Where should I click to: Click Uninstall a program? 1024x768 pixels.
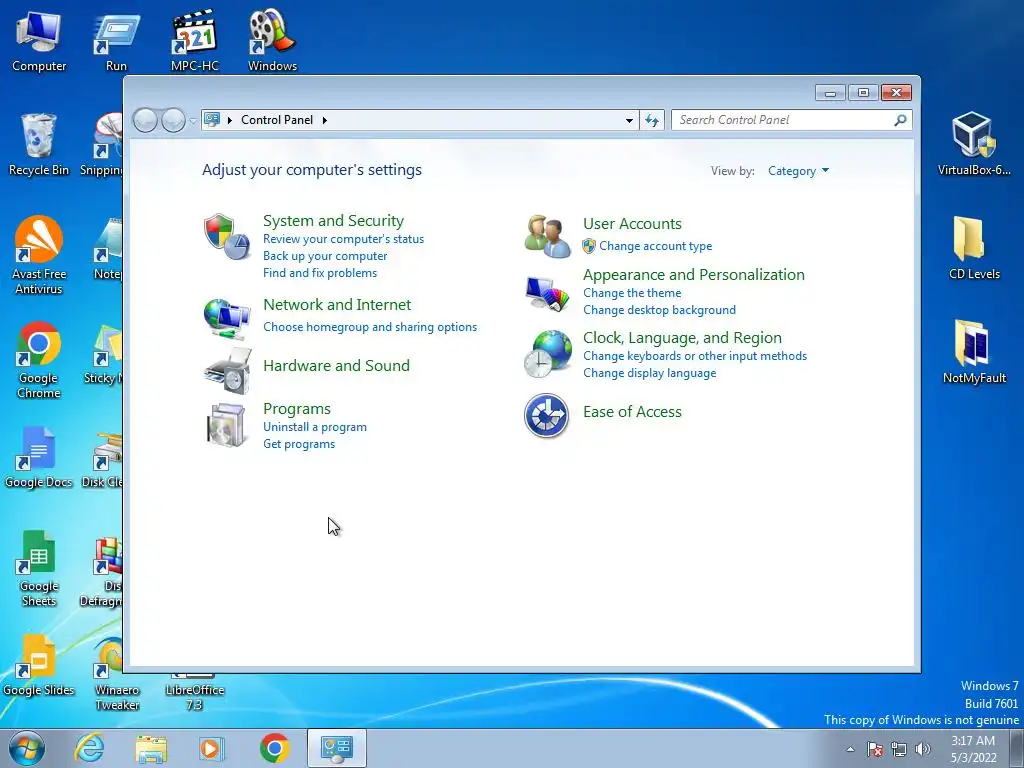(315, 427)
